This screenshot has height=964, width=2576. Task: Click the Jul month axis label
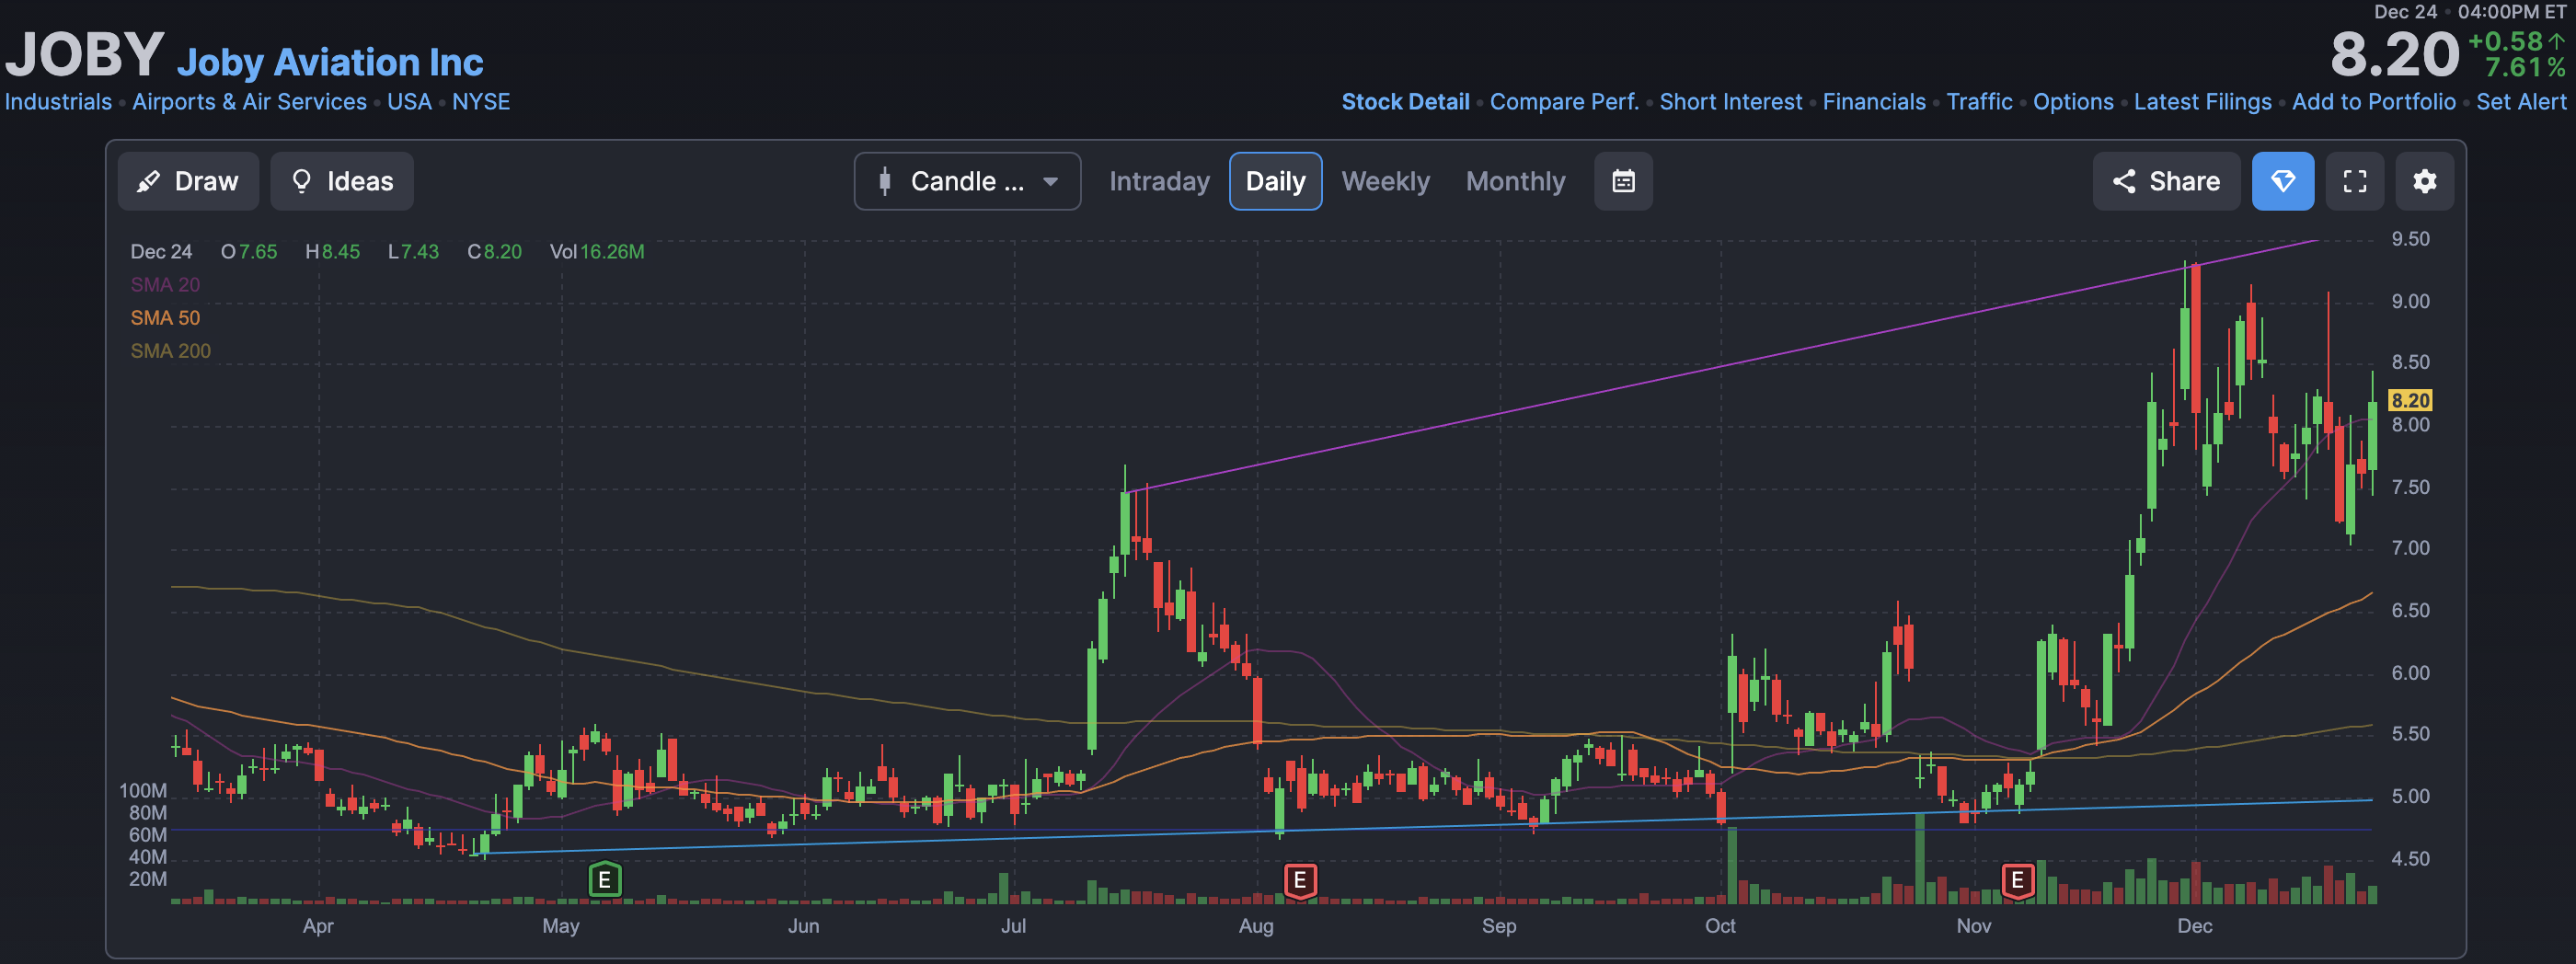pyautogui.click(x=1013, y=926)
